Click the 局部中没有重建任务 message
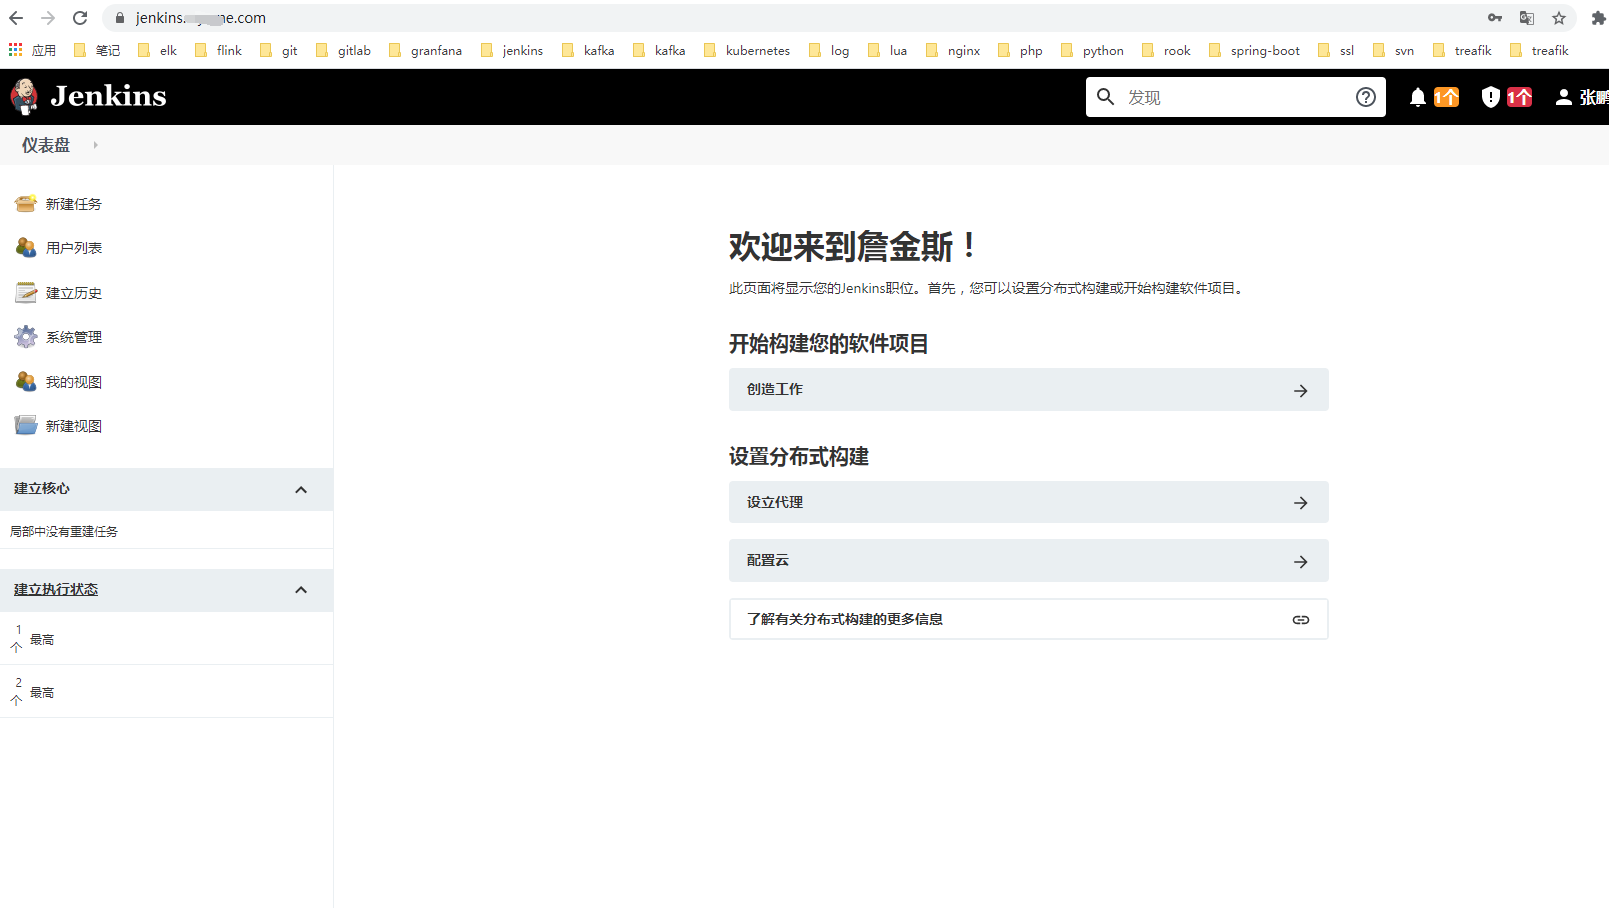Viewport: 1609px width, 908px height. (64, 532)
